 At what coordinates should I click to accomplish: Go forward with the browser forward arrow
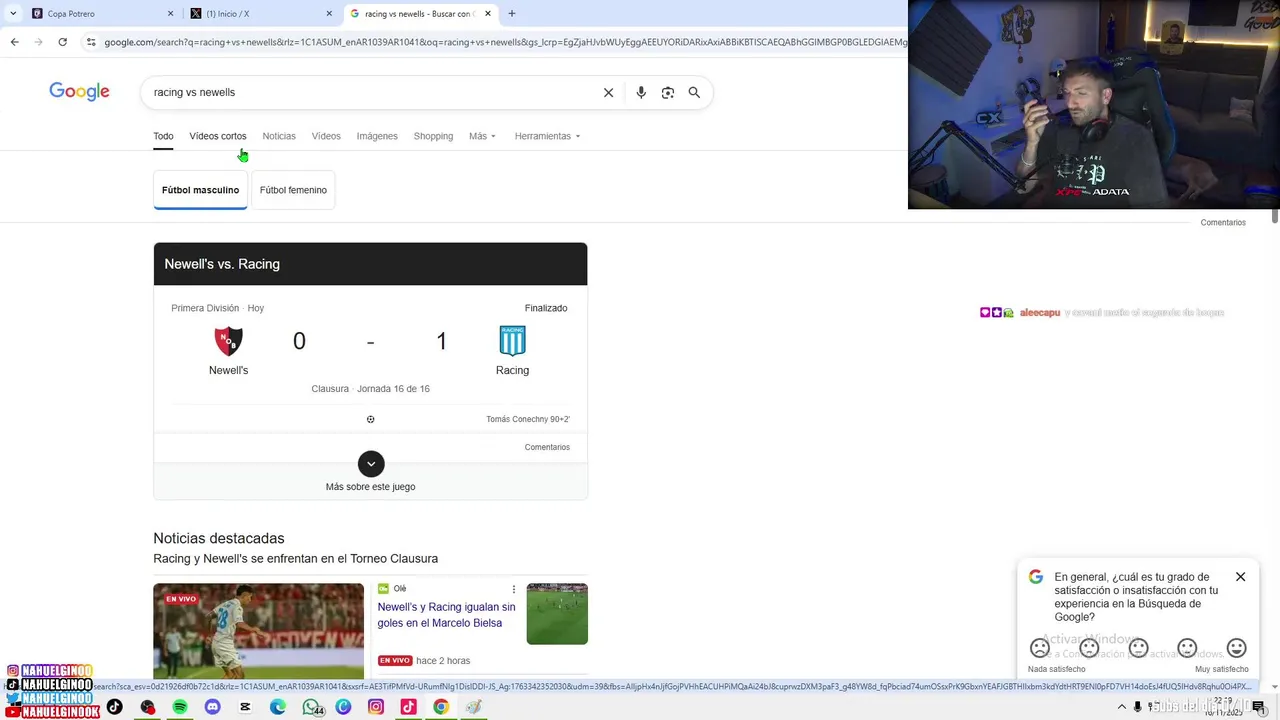coord(38,42)
